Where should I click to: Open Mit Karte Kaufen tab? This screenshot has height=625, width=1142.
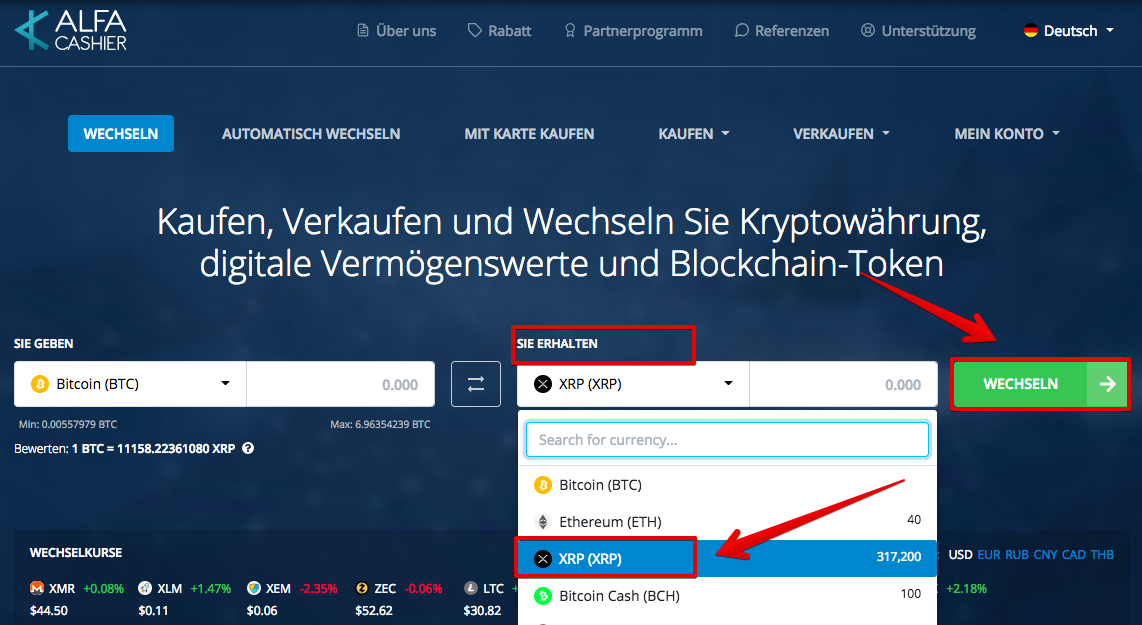[529, 134]
